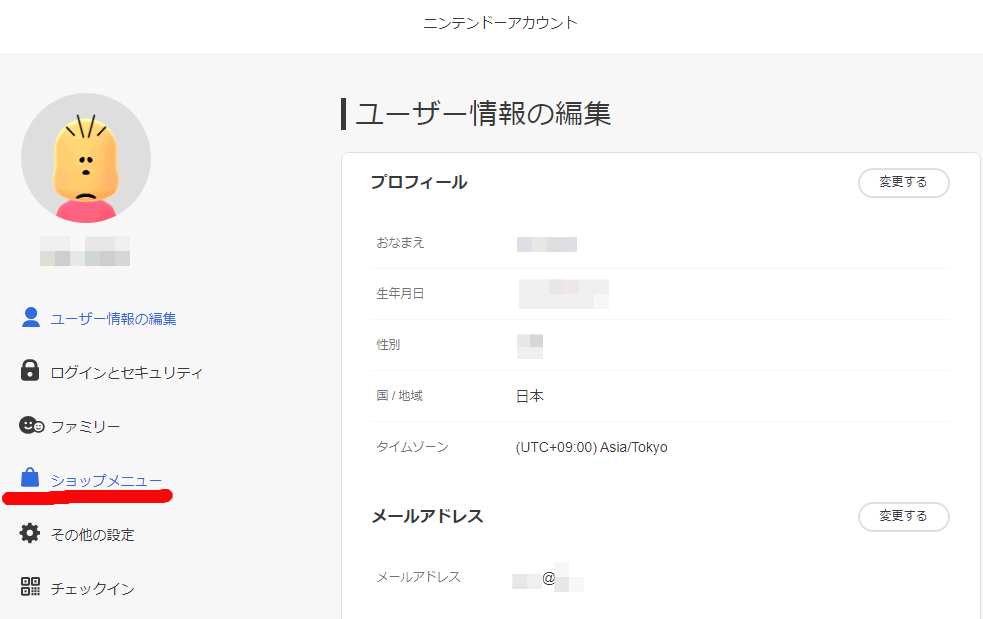Go to ログインとセキュリティ in the sidebar
The height and width of the screenshot is (619, 983).
tap(127, 373)
